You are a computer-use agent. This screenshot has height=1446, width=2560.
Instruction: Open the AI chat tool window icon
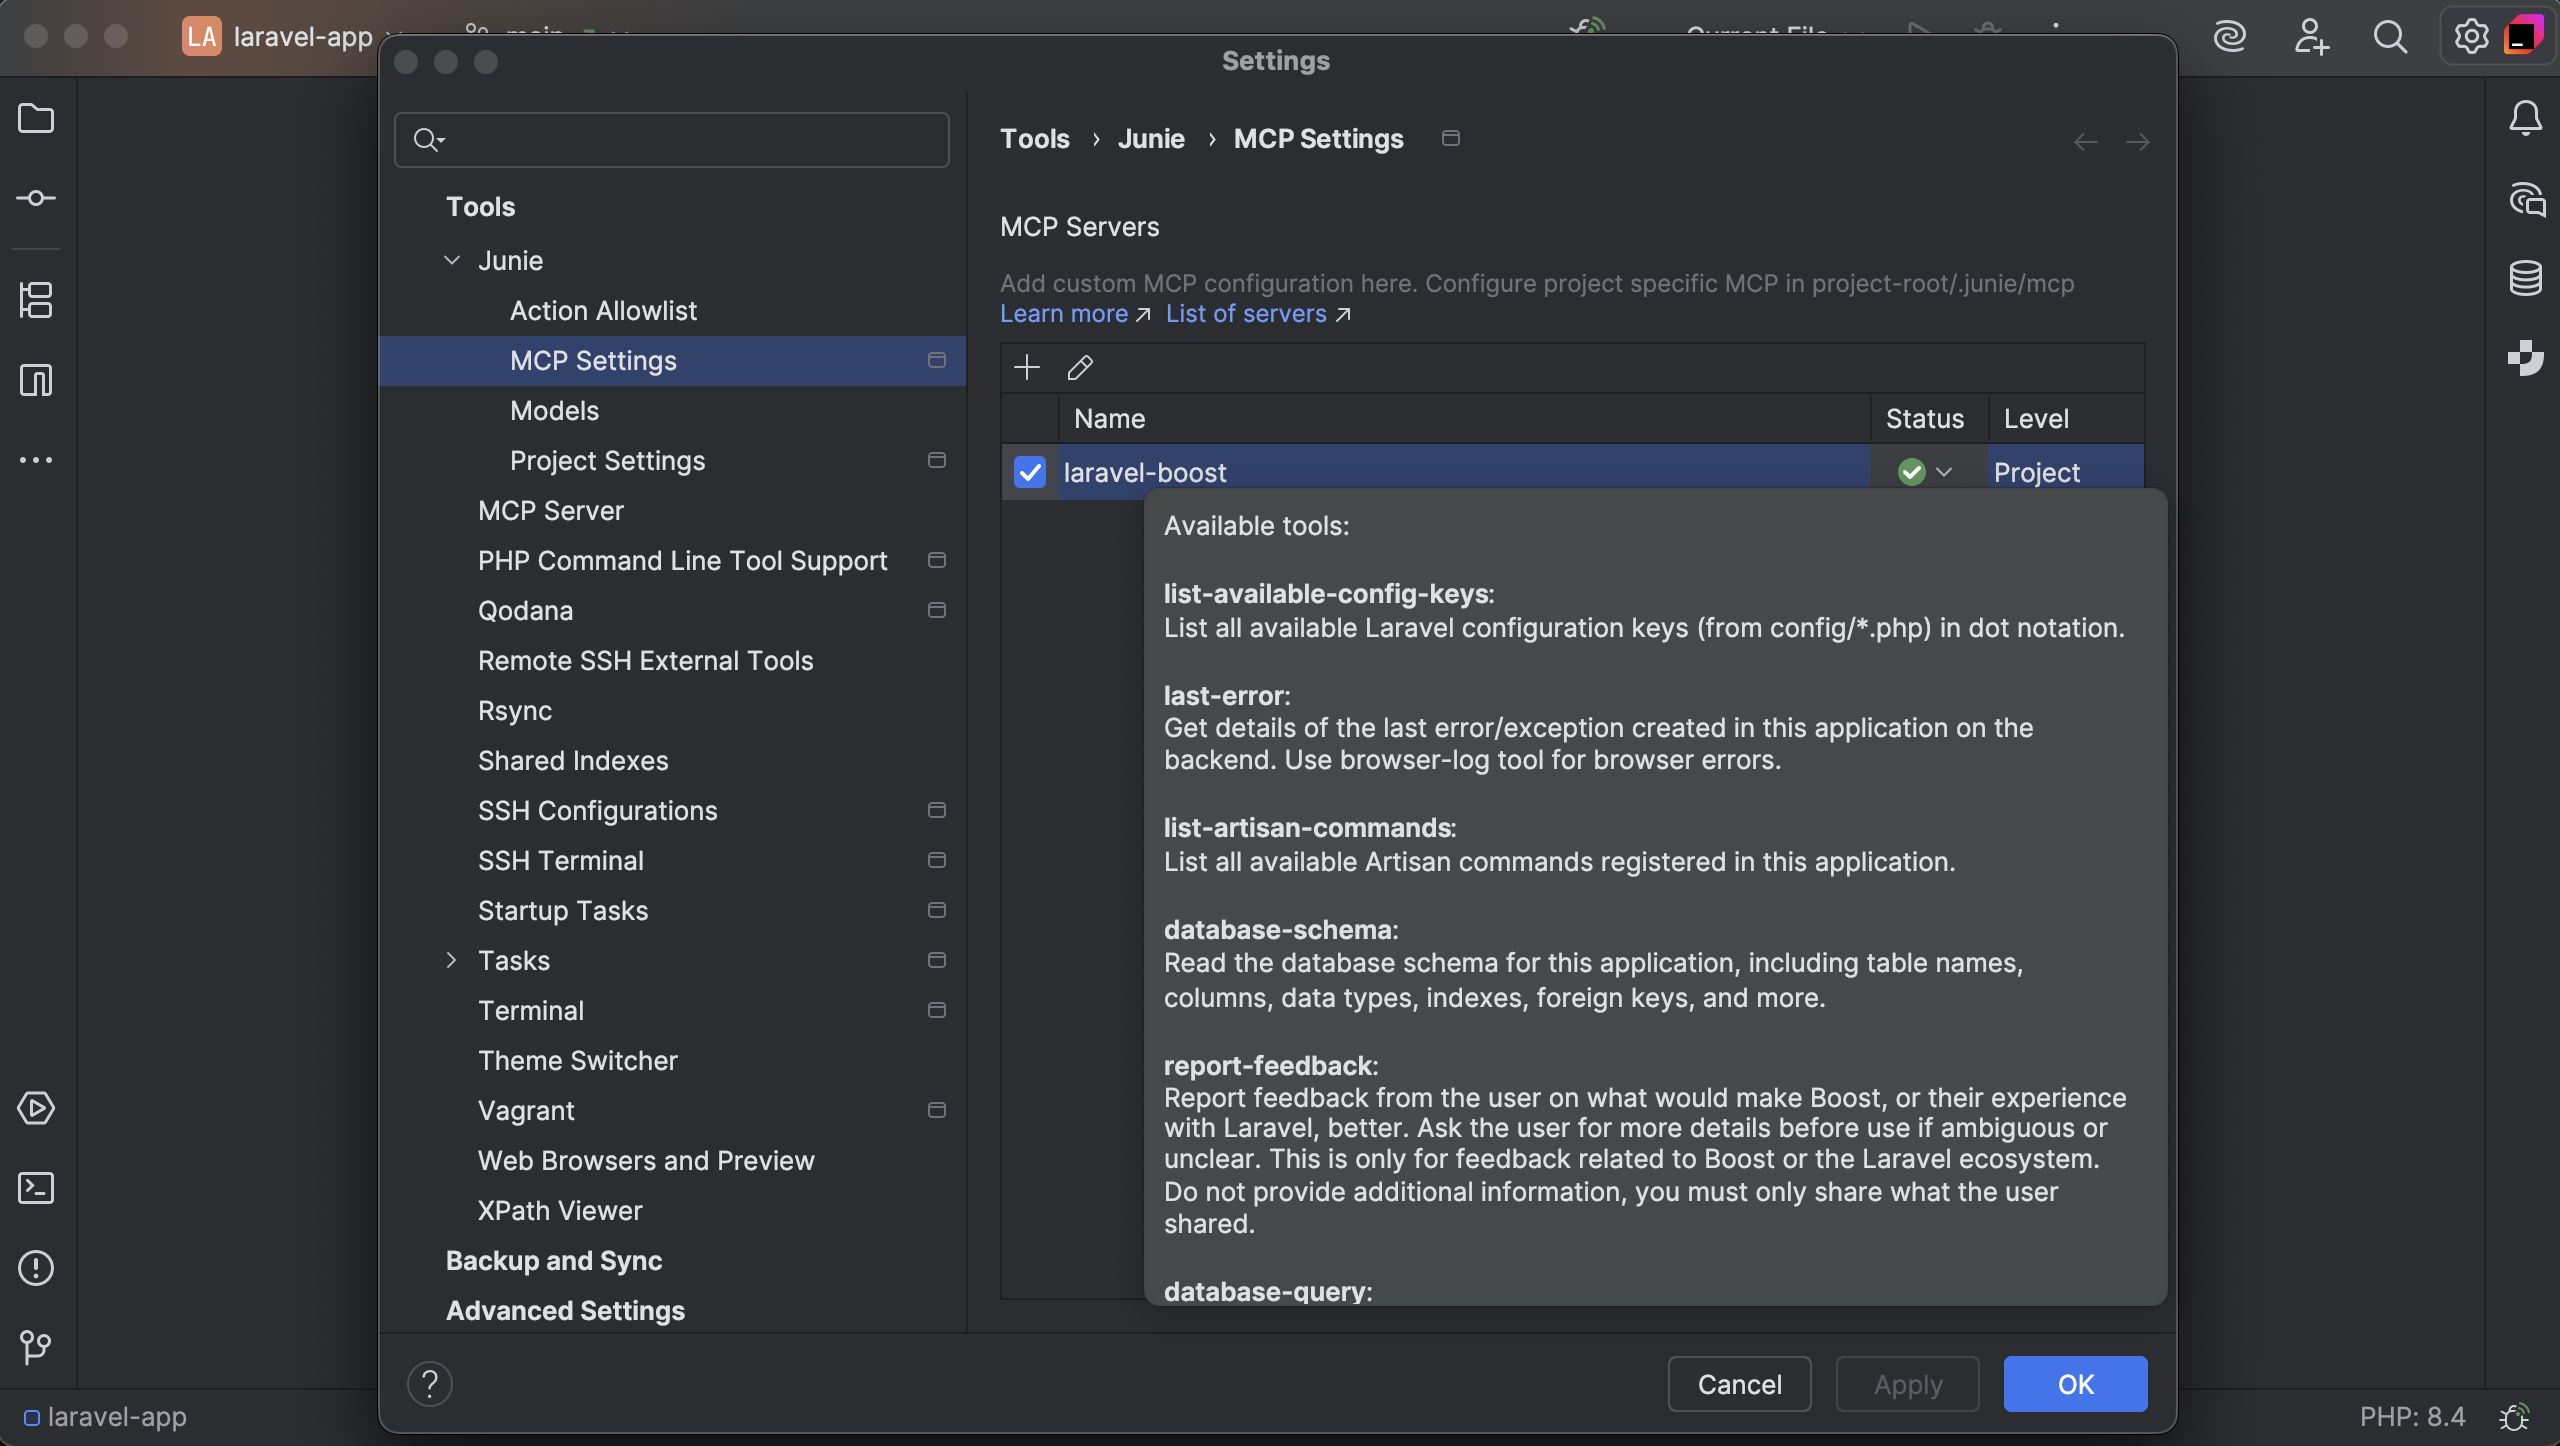2526,199
